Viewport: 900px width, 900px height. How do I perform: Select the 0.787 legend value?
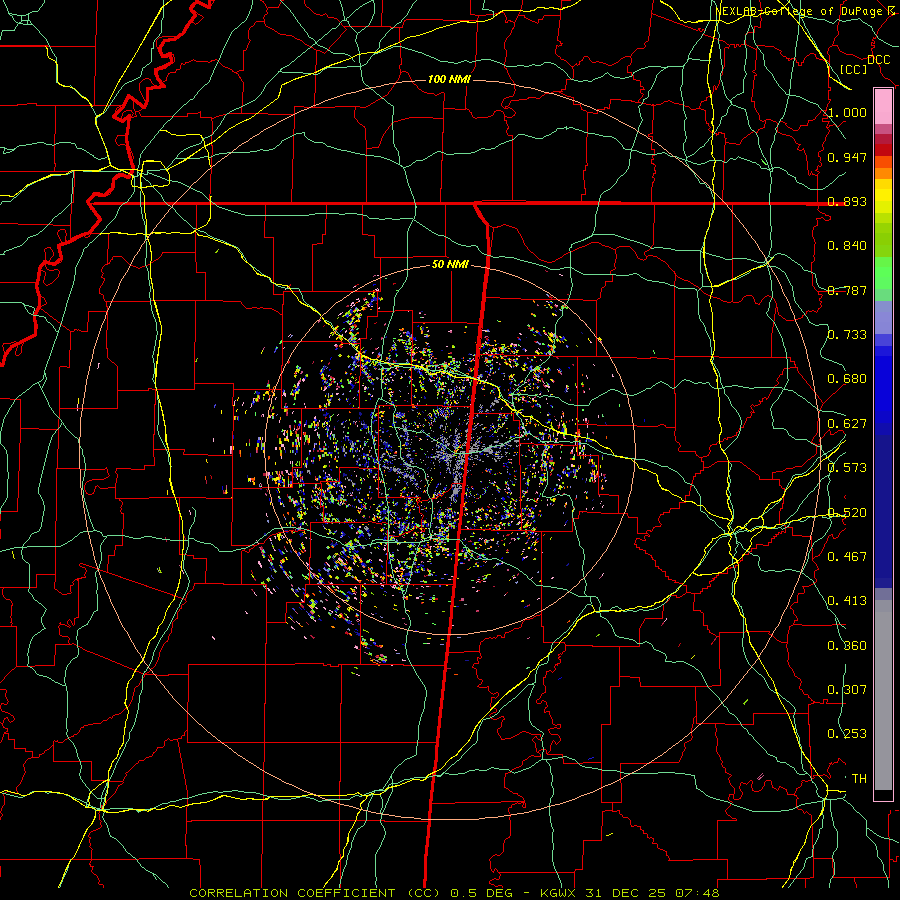847,290
